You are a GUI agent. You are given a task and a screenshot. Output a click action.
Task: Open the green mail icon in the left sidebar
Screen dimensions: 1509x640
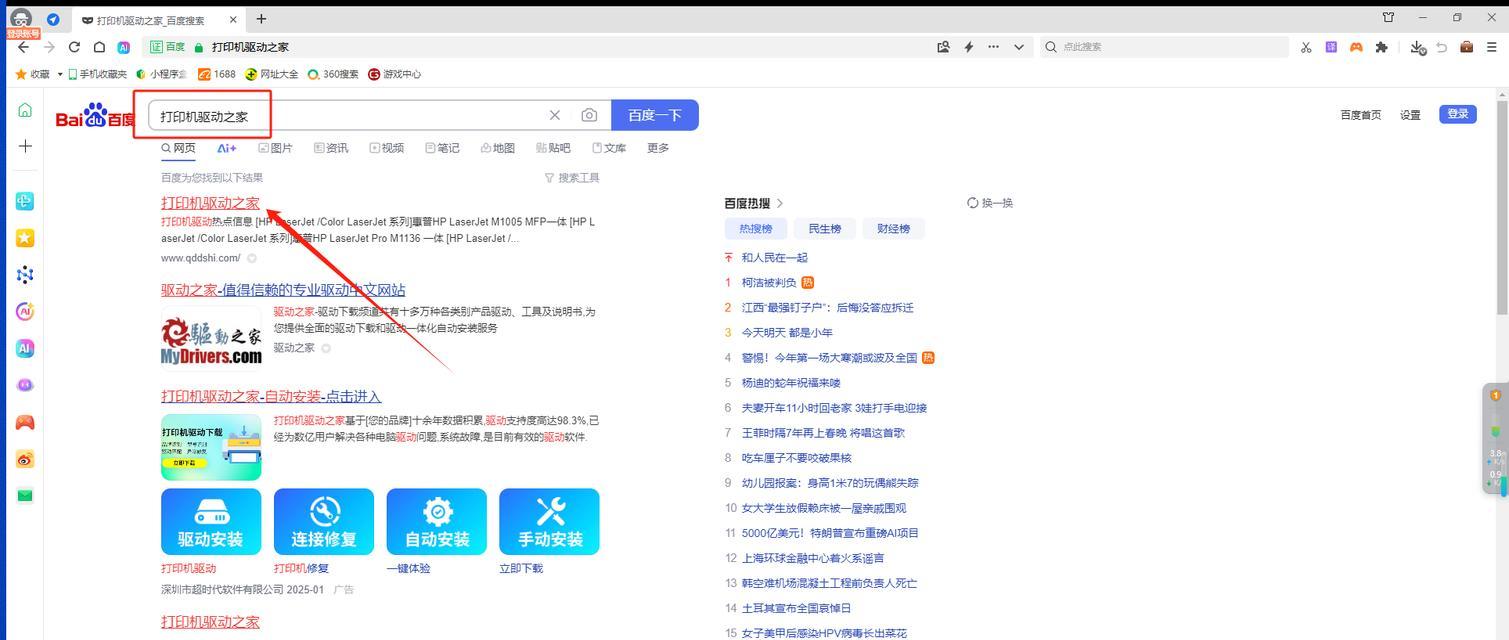click(x=25, y=495)
